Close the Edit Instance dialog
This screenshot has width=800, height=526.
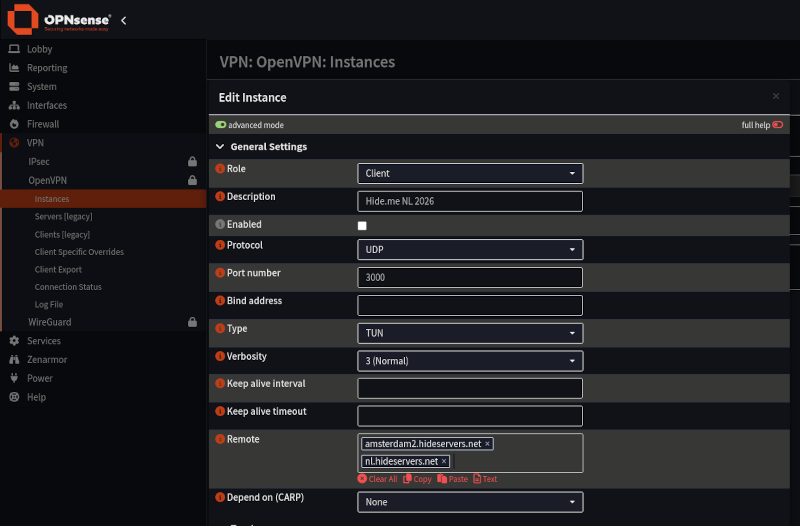[x=776, y=96]
